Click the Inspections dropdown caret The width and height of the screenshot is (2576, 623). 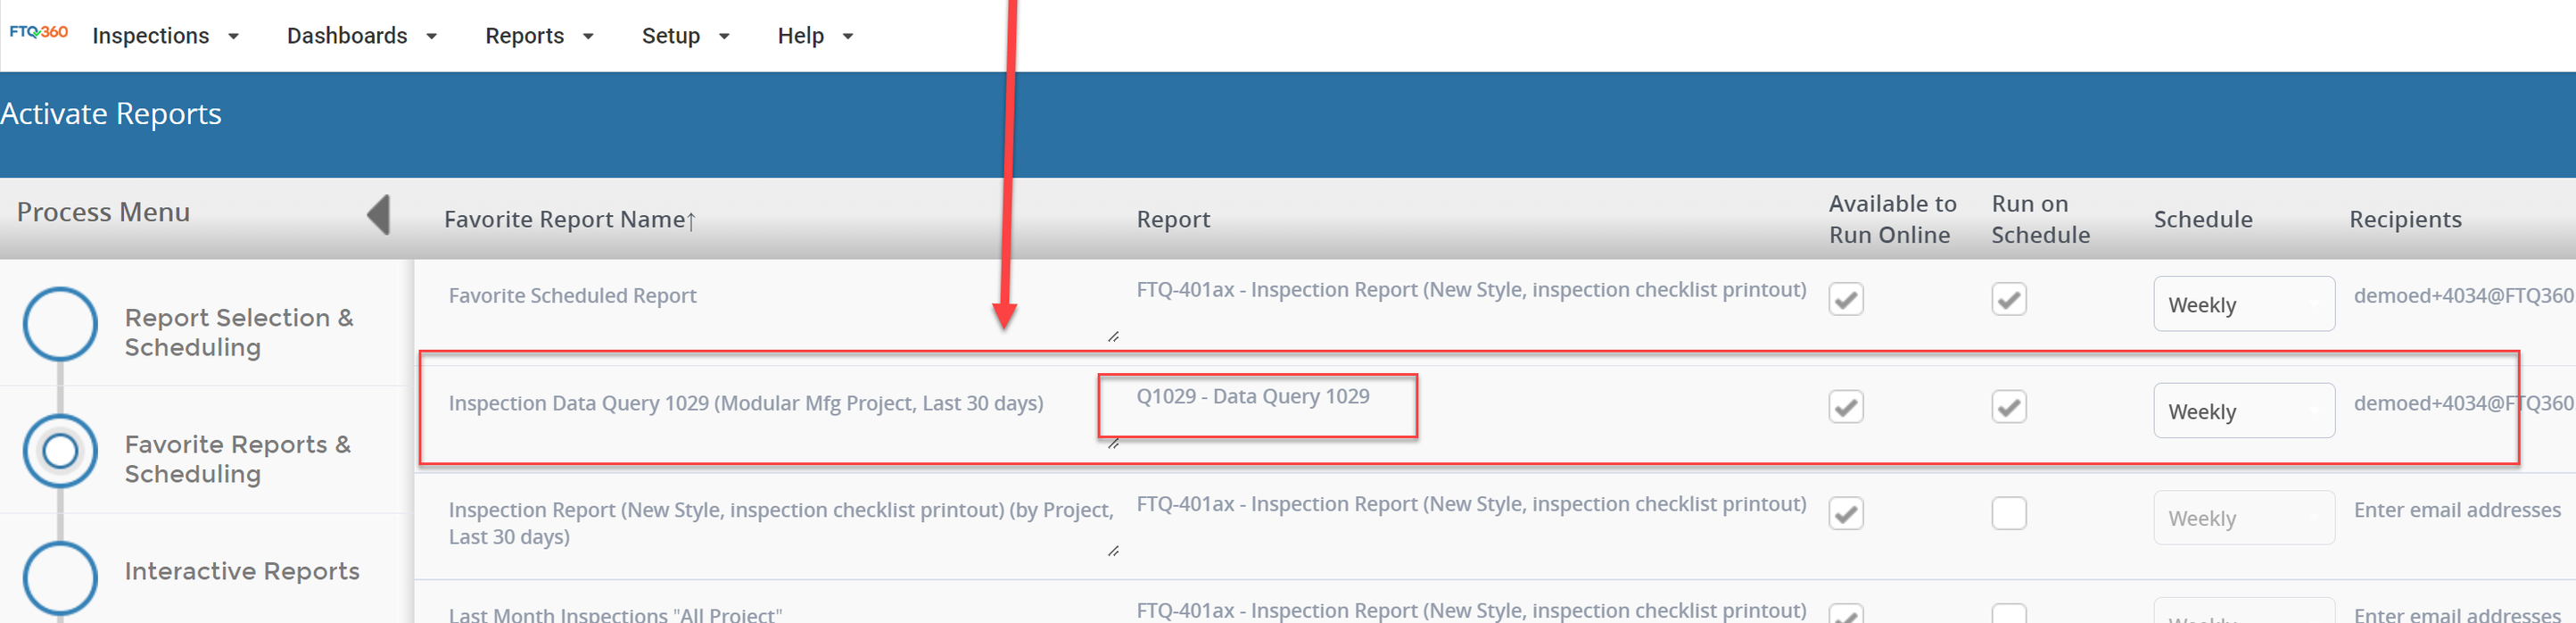[x=233, y=37]
